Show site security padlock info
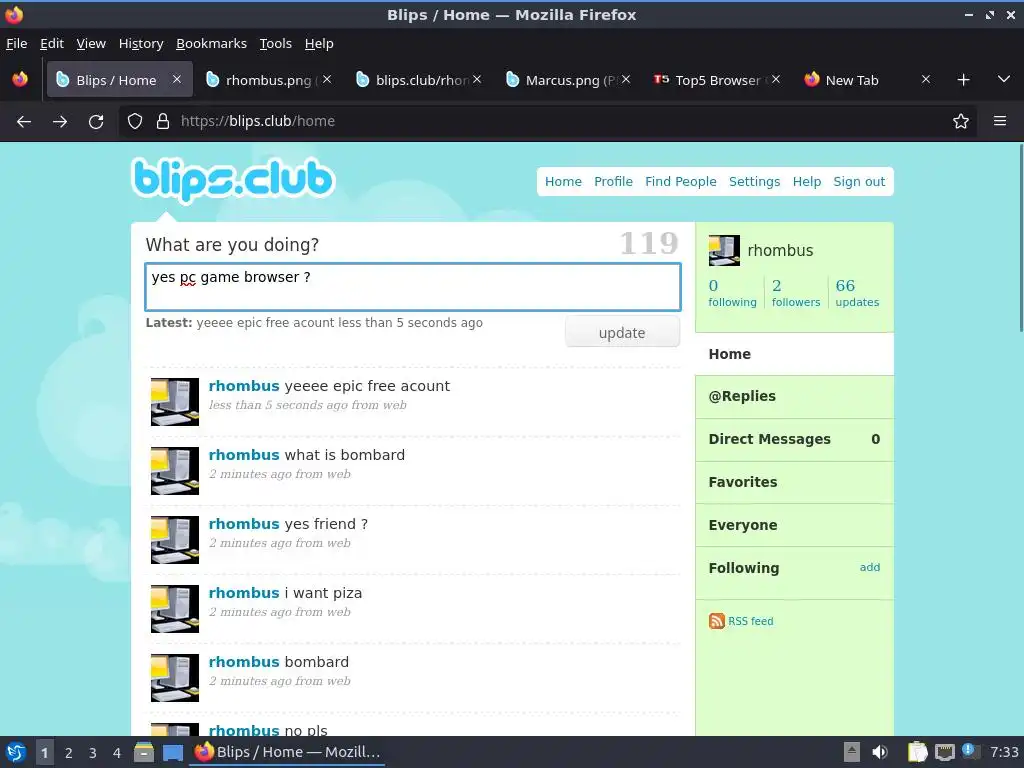The width and height of the screenshot is (1024, 768). 163,121
